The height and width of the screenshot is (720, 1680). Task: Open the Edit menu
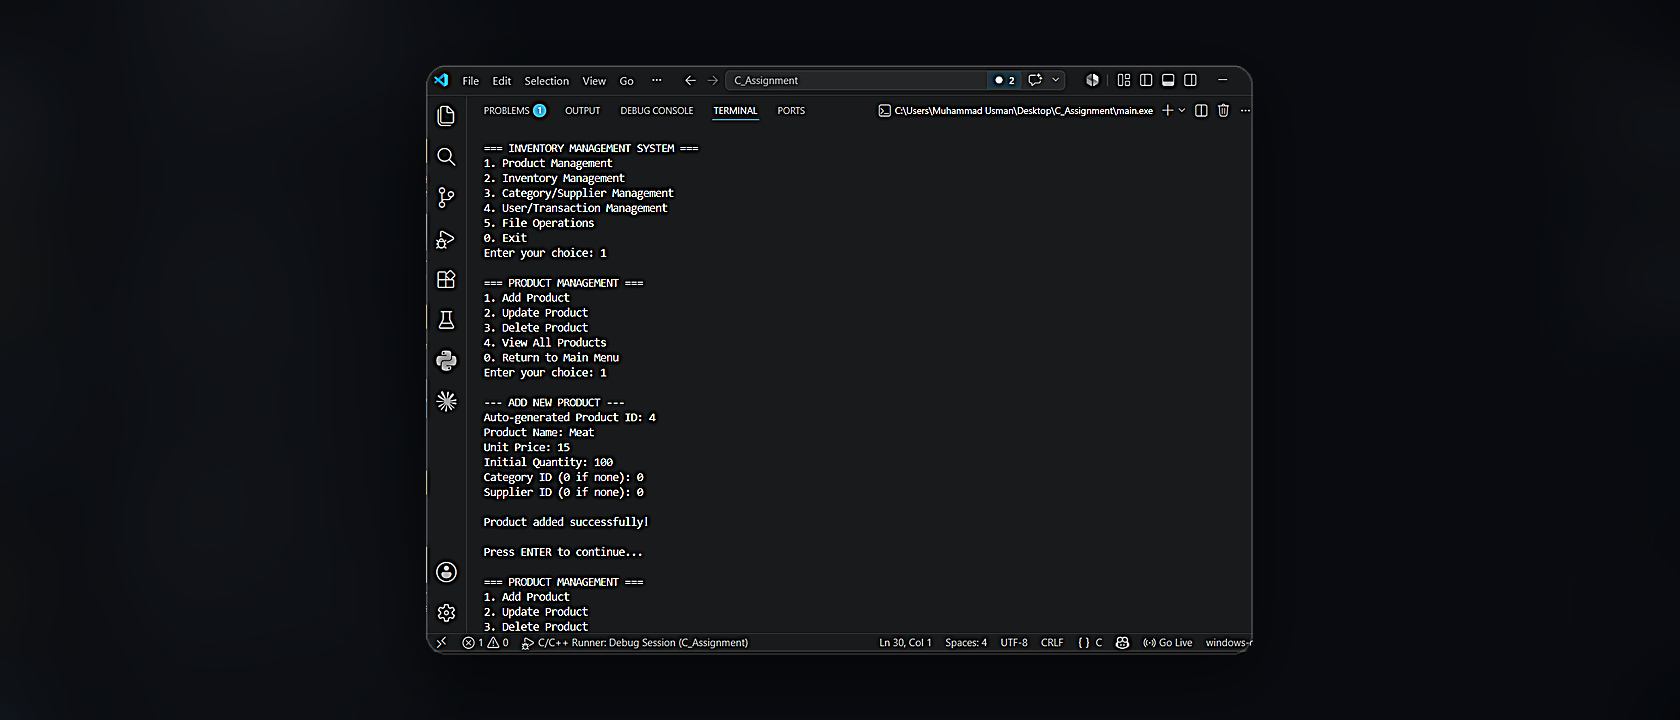(x=501, y=81)
